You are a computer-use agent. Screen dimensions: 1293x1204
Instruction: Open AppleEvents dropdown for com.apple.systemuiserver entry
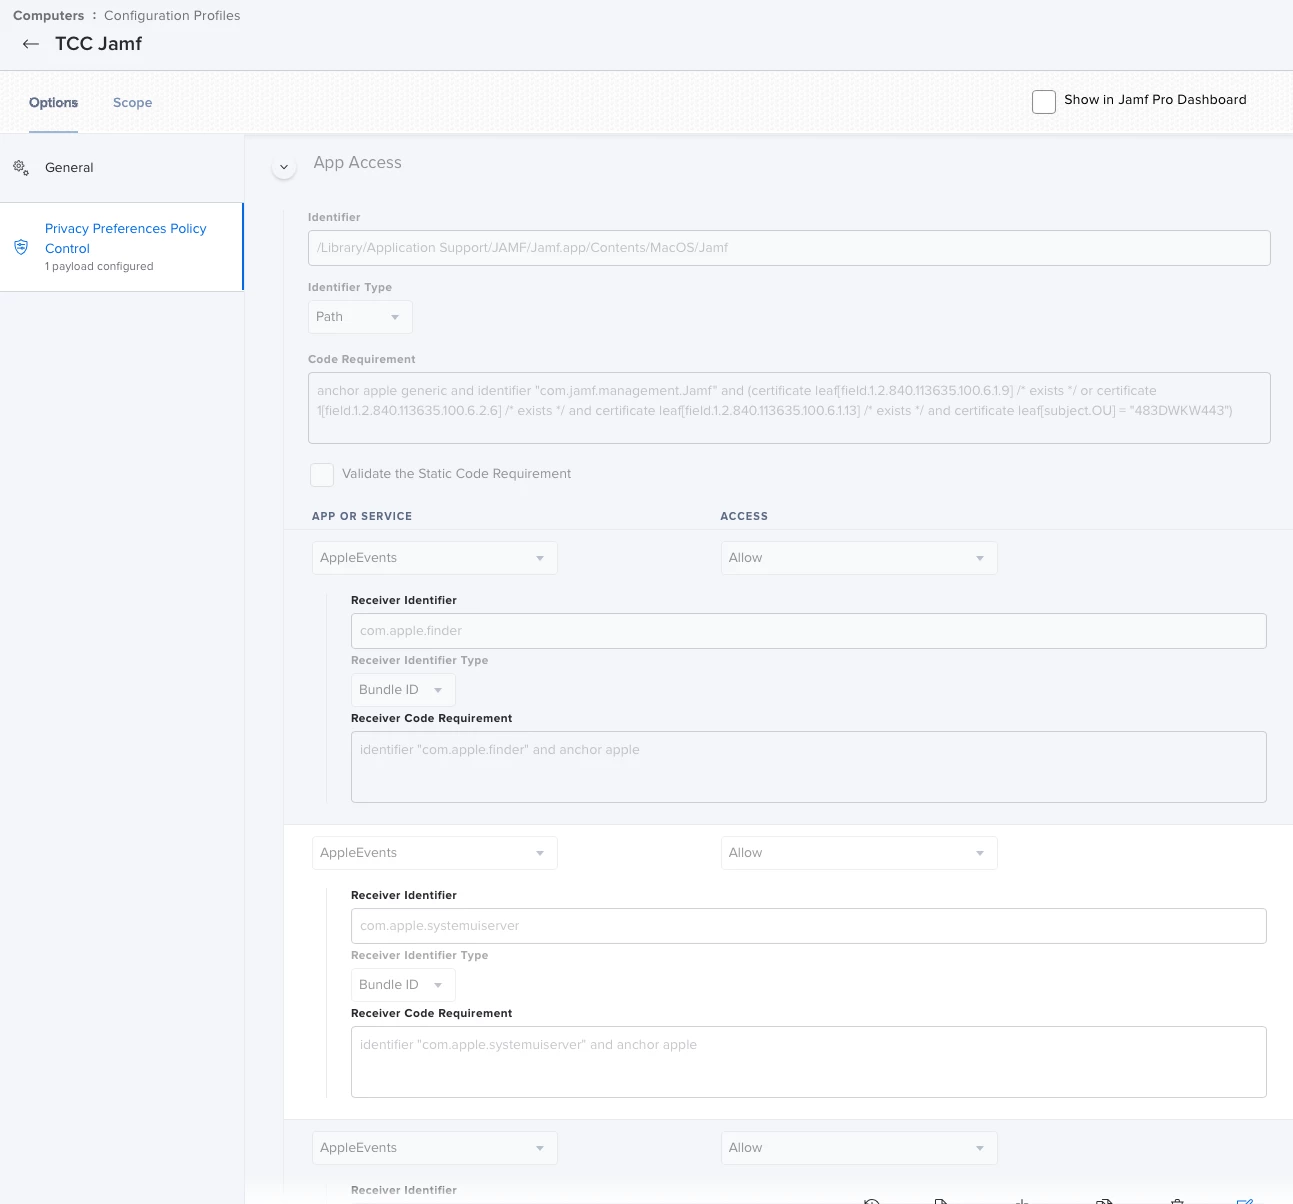pos(434,853)
